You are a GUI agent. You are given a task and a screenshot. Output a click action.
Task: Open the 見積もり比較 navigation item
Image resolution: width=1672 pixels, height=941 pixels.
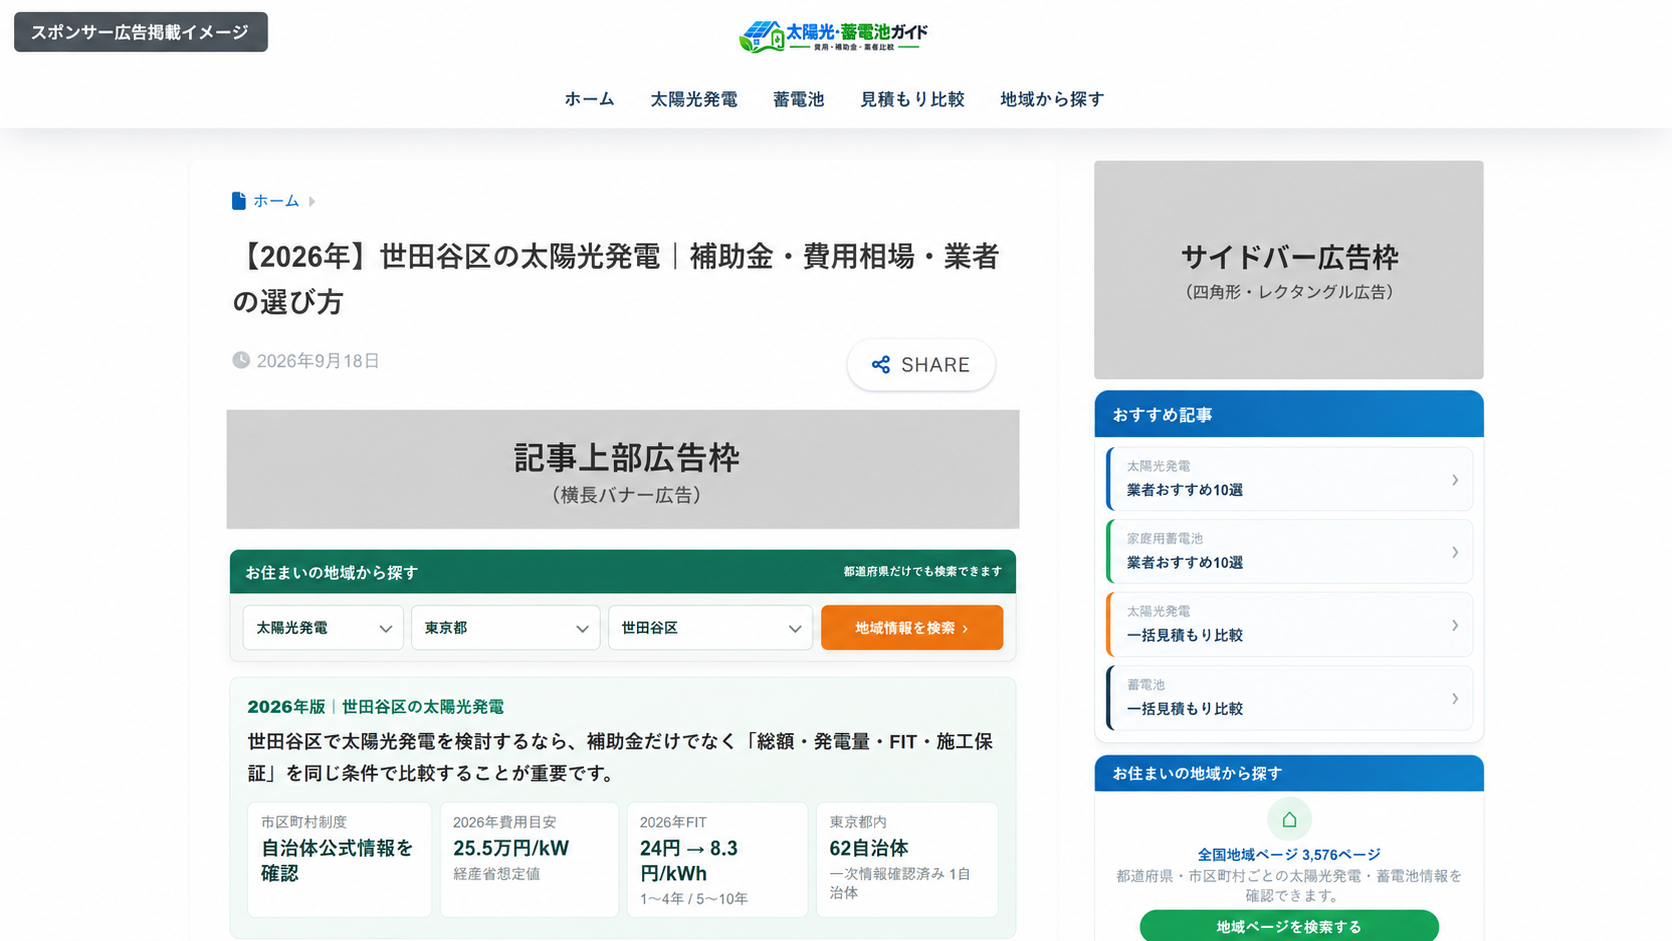pos(912,99)
